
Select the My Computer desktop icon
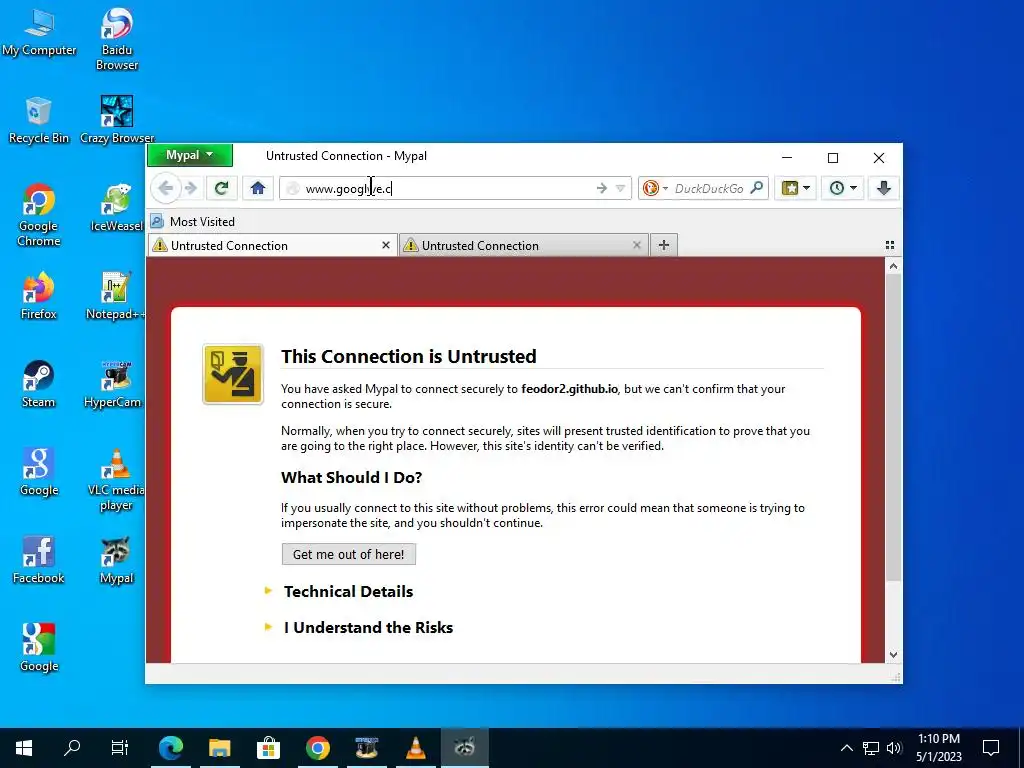pyautogui.click(x=39, y=31)
